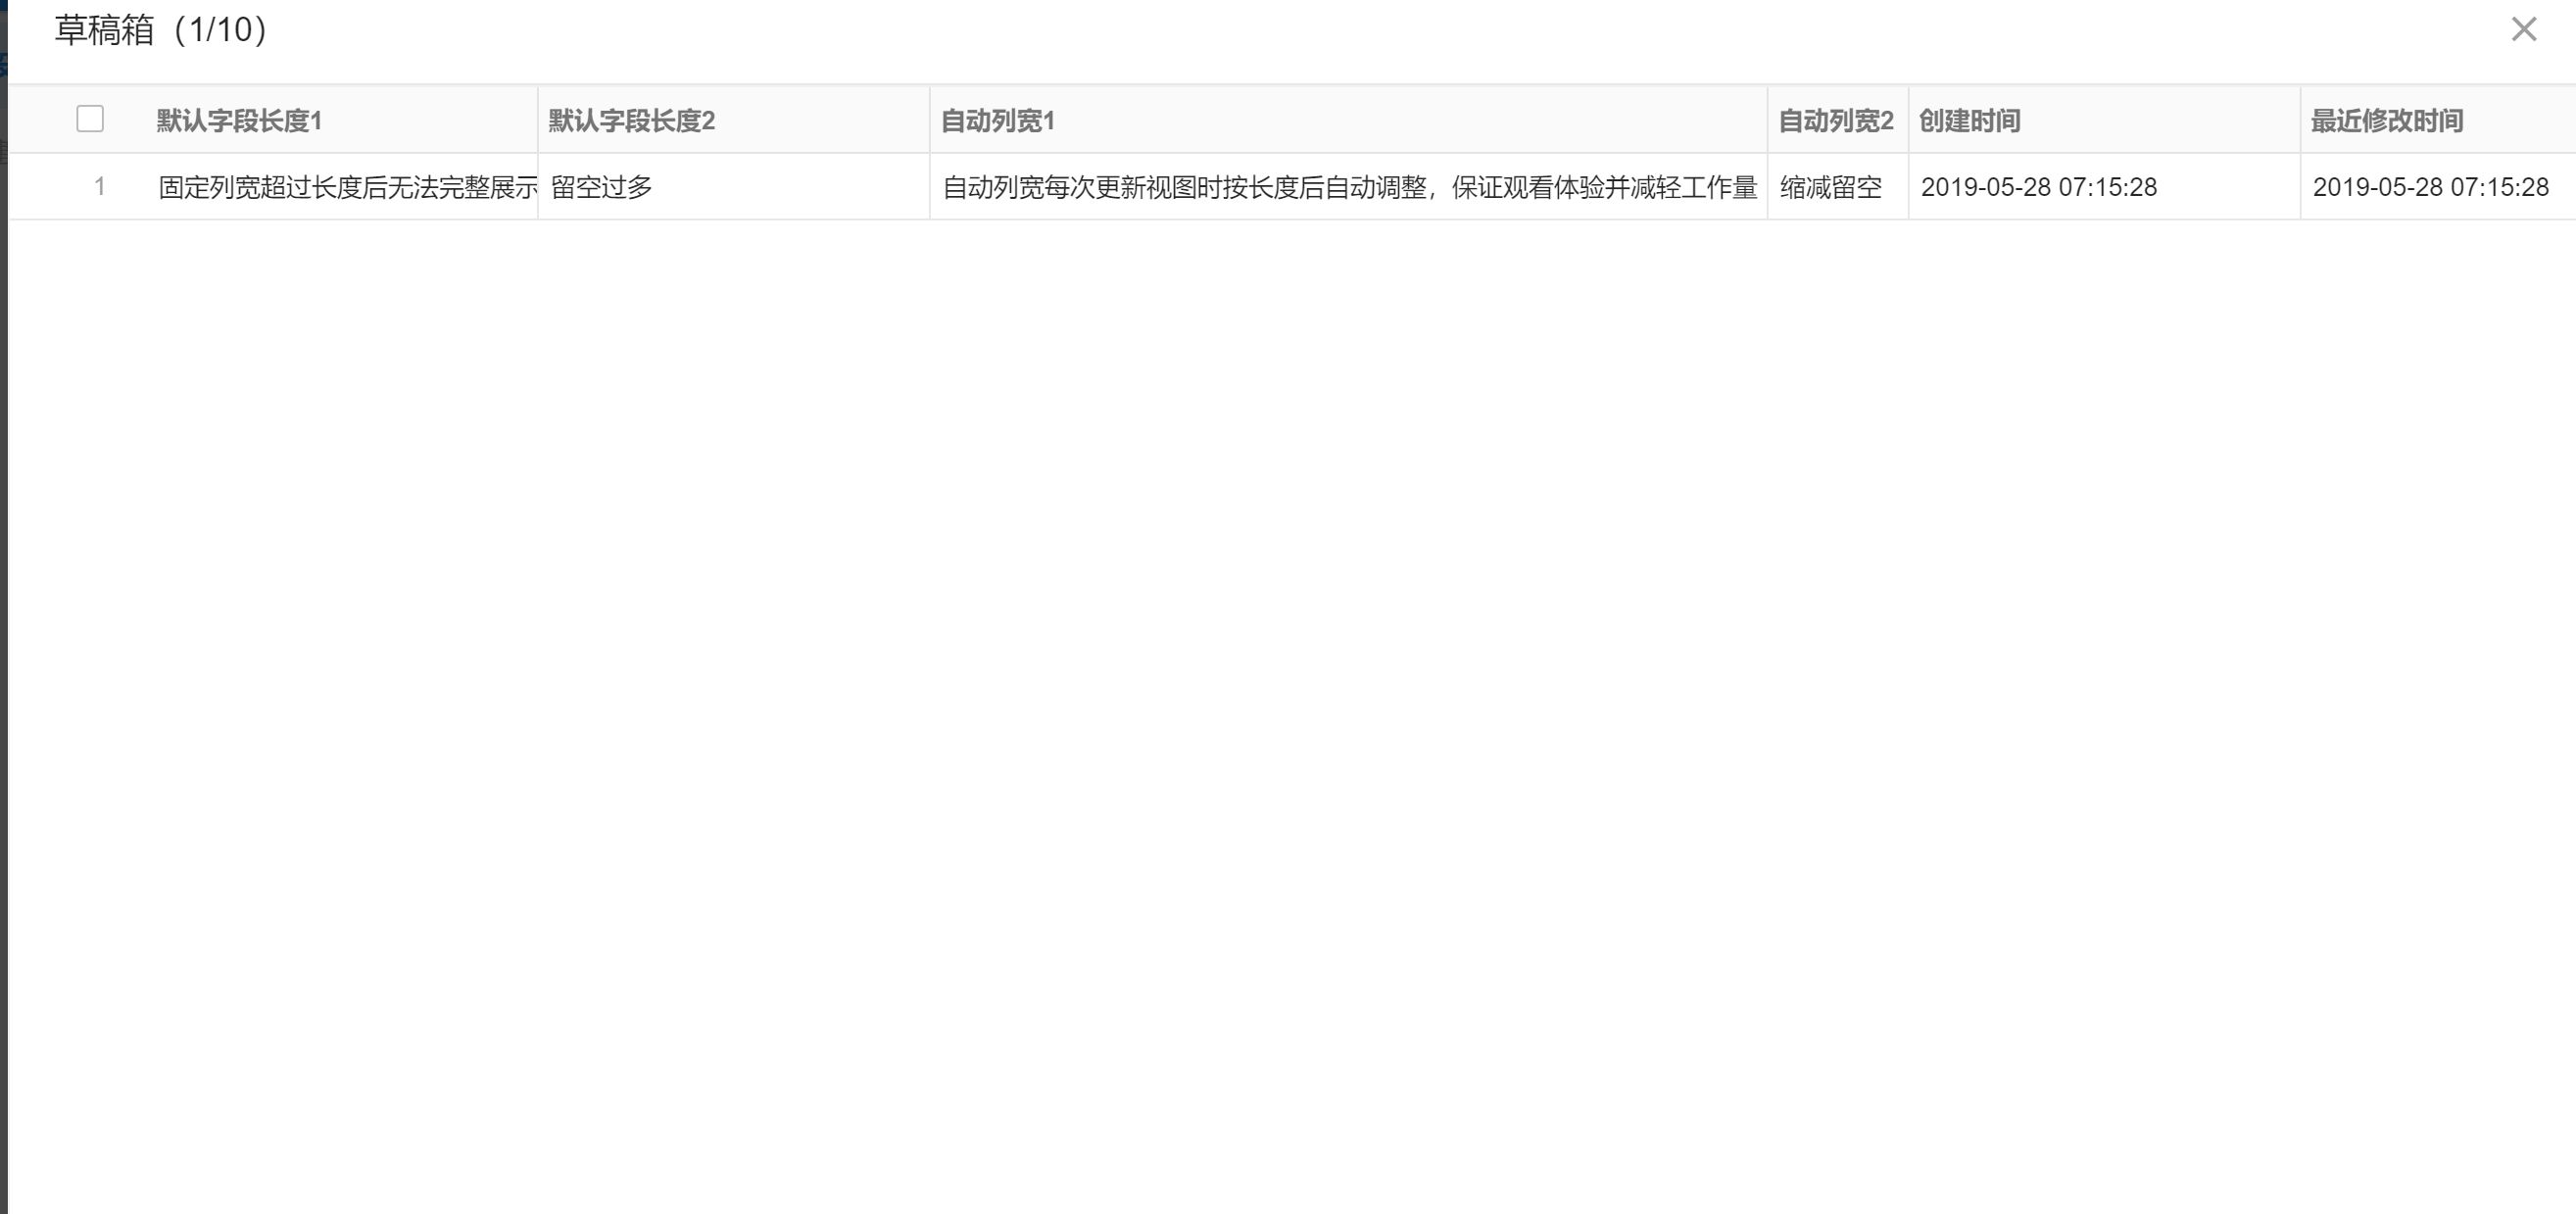Click the 草稿箱（1/10）dialog title
The width and height of the screenshot is (2576, 1214).
[x=157, y=31]
